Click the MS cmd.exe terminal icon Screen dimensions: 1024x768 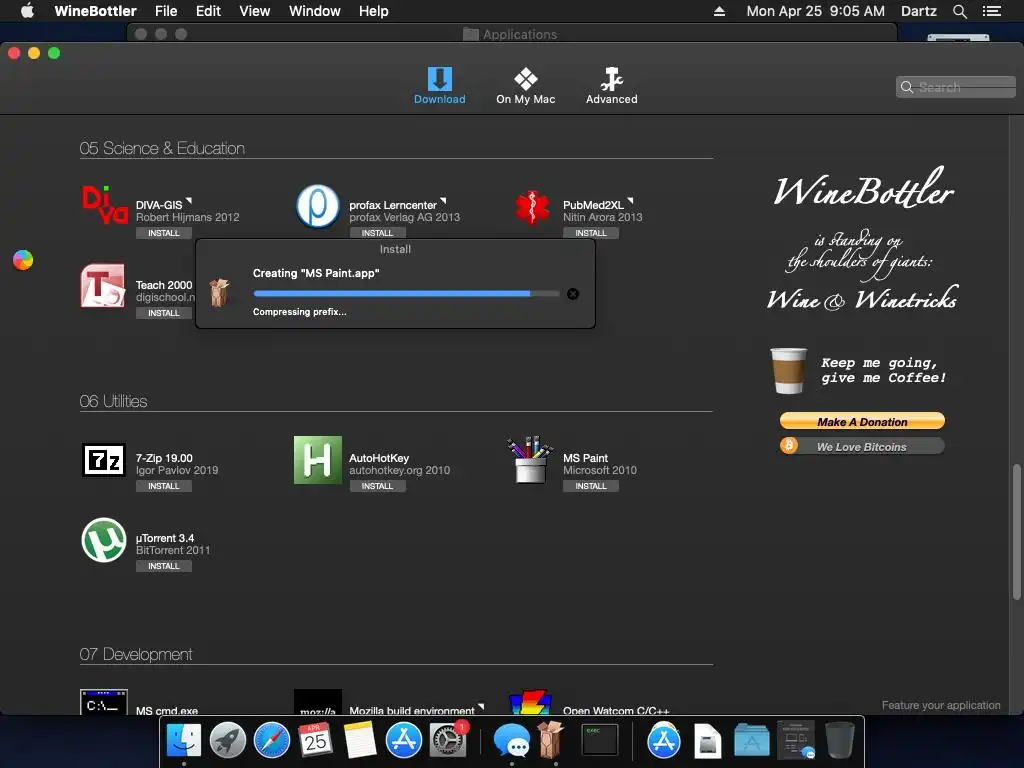[x=103, y=703]
